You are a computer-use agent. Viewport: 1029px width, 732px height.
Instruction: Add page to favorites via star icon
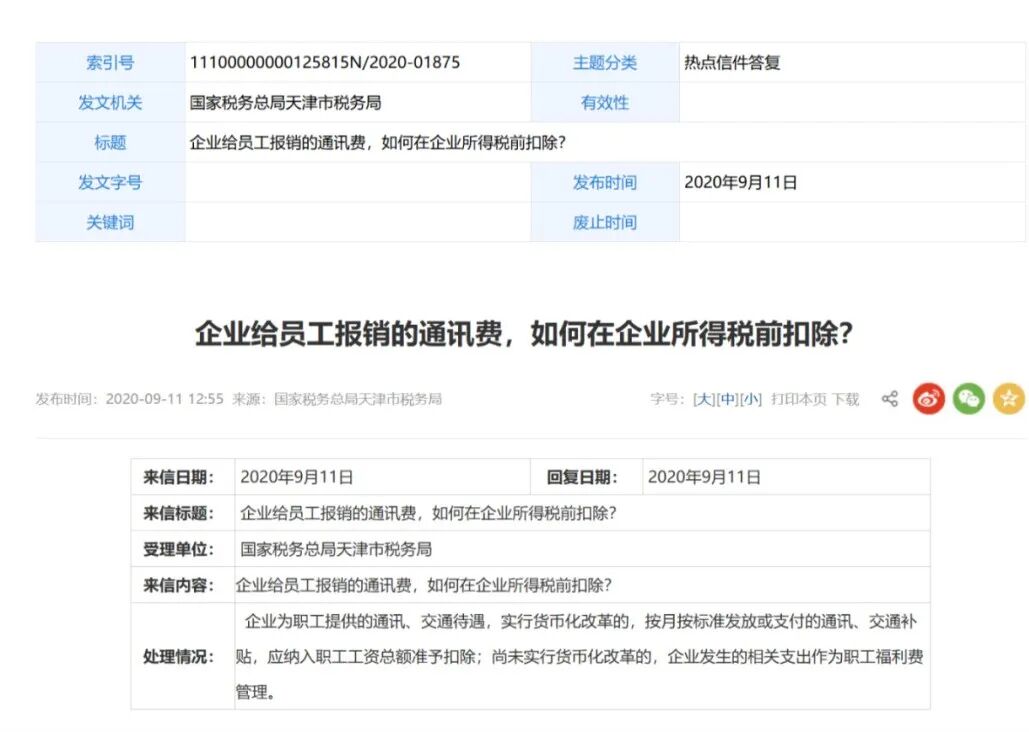coord(1007,398)
